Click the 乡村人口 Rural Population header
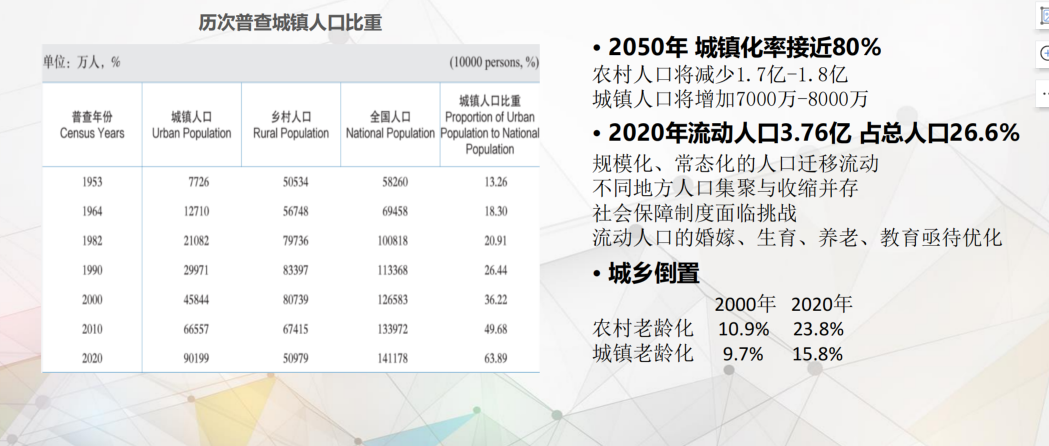1049x446 pixels. [x=290, y=125]
